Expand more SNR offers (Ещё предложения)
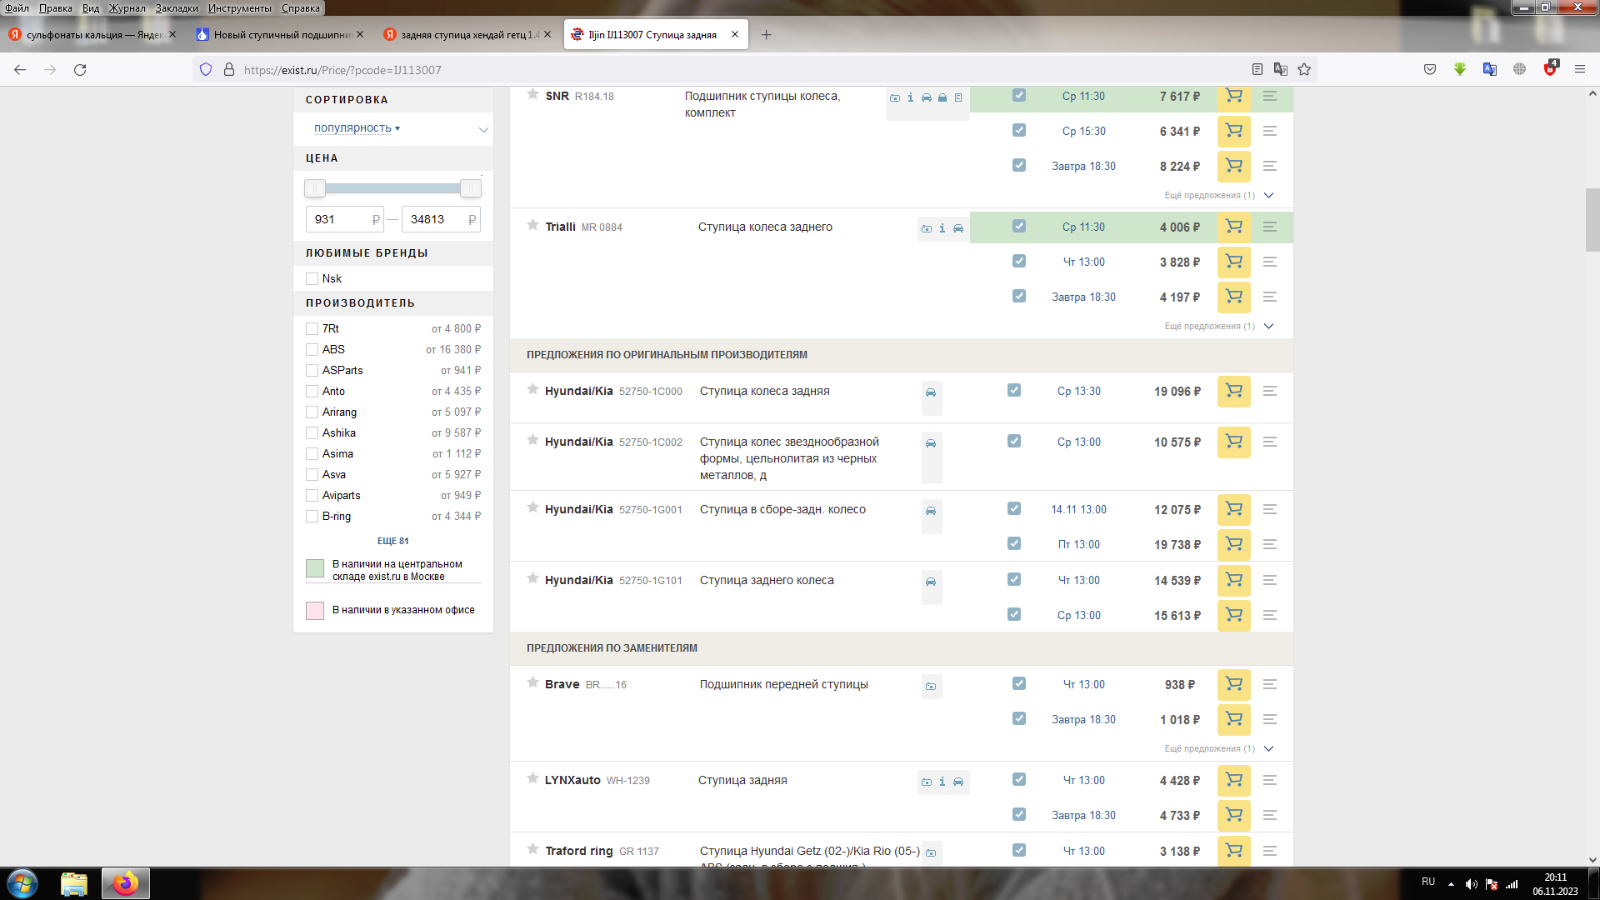Screen dimensions: 1600x900 click(1219, 195)
